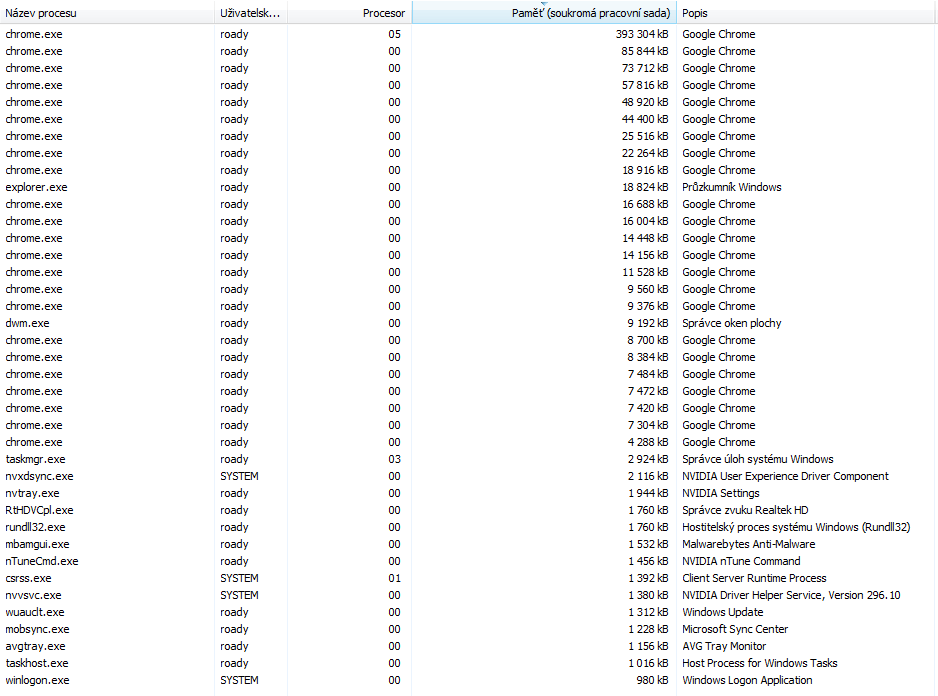Select the 4 288 kB memory cell
Screen dimensions: 938x696
coord(647,442)
